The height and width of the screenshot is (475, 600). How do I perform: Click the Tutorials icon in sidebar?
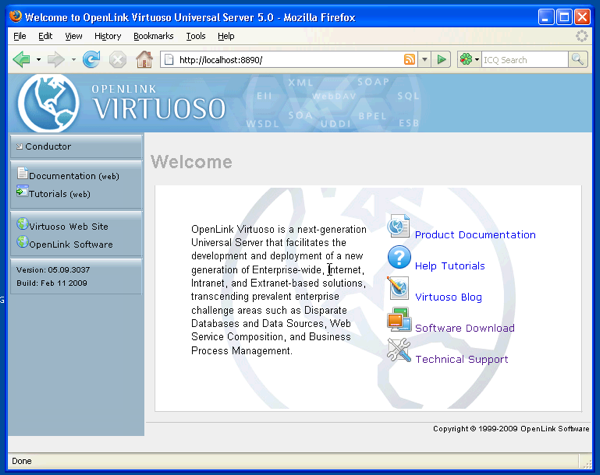[x=22, y=191]
